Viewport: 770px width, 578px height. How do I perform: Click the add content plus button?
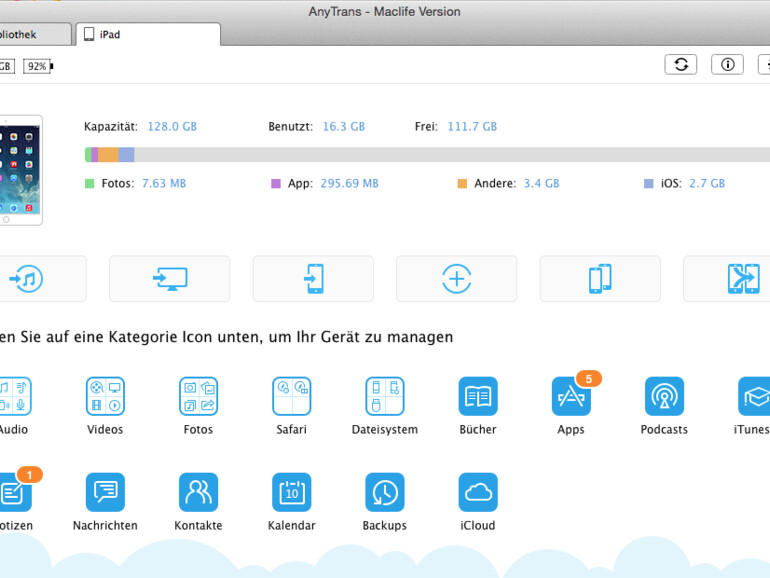point(457,279)
